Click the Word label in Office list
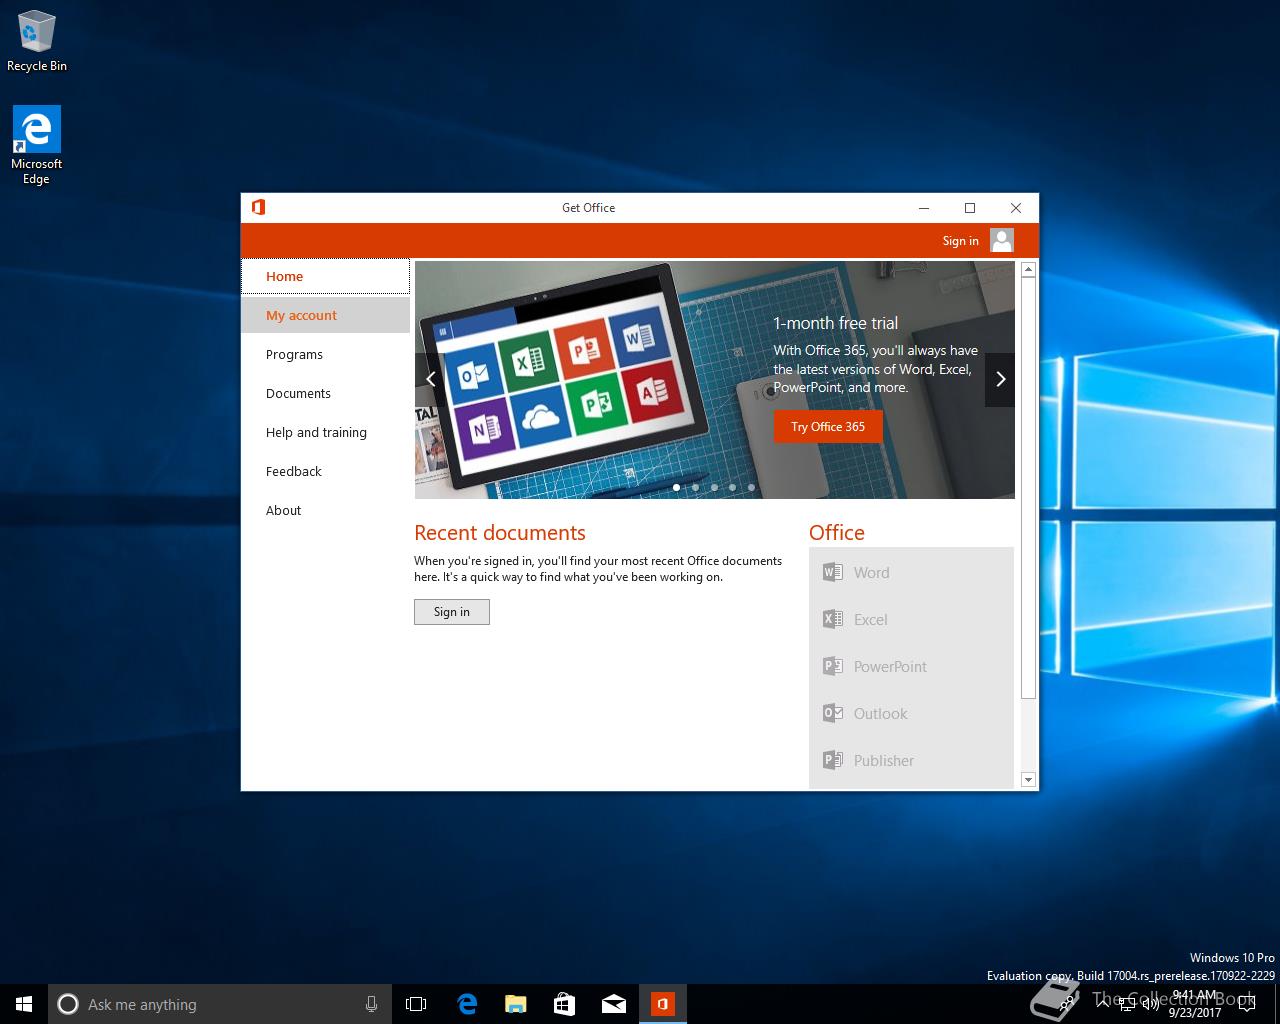Screen dimensions: 1280x1024 coord(871,572)
